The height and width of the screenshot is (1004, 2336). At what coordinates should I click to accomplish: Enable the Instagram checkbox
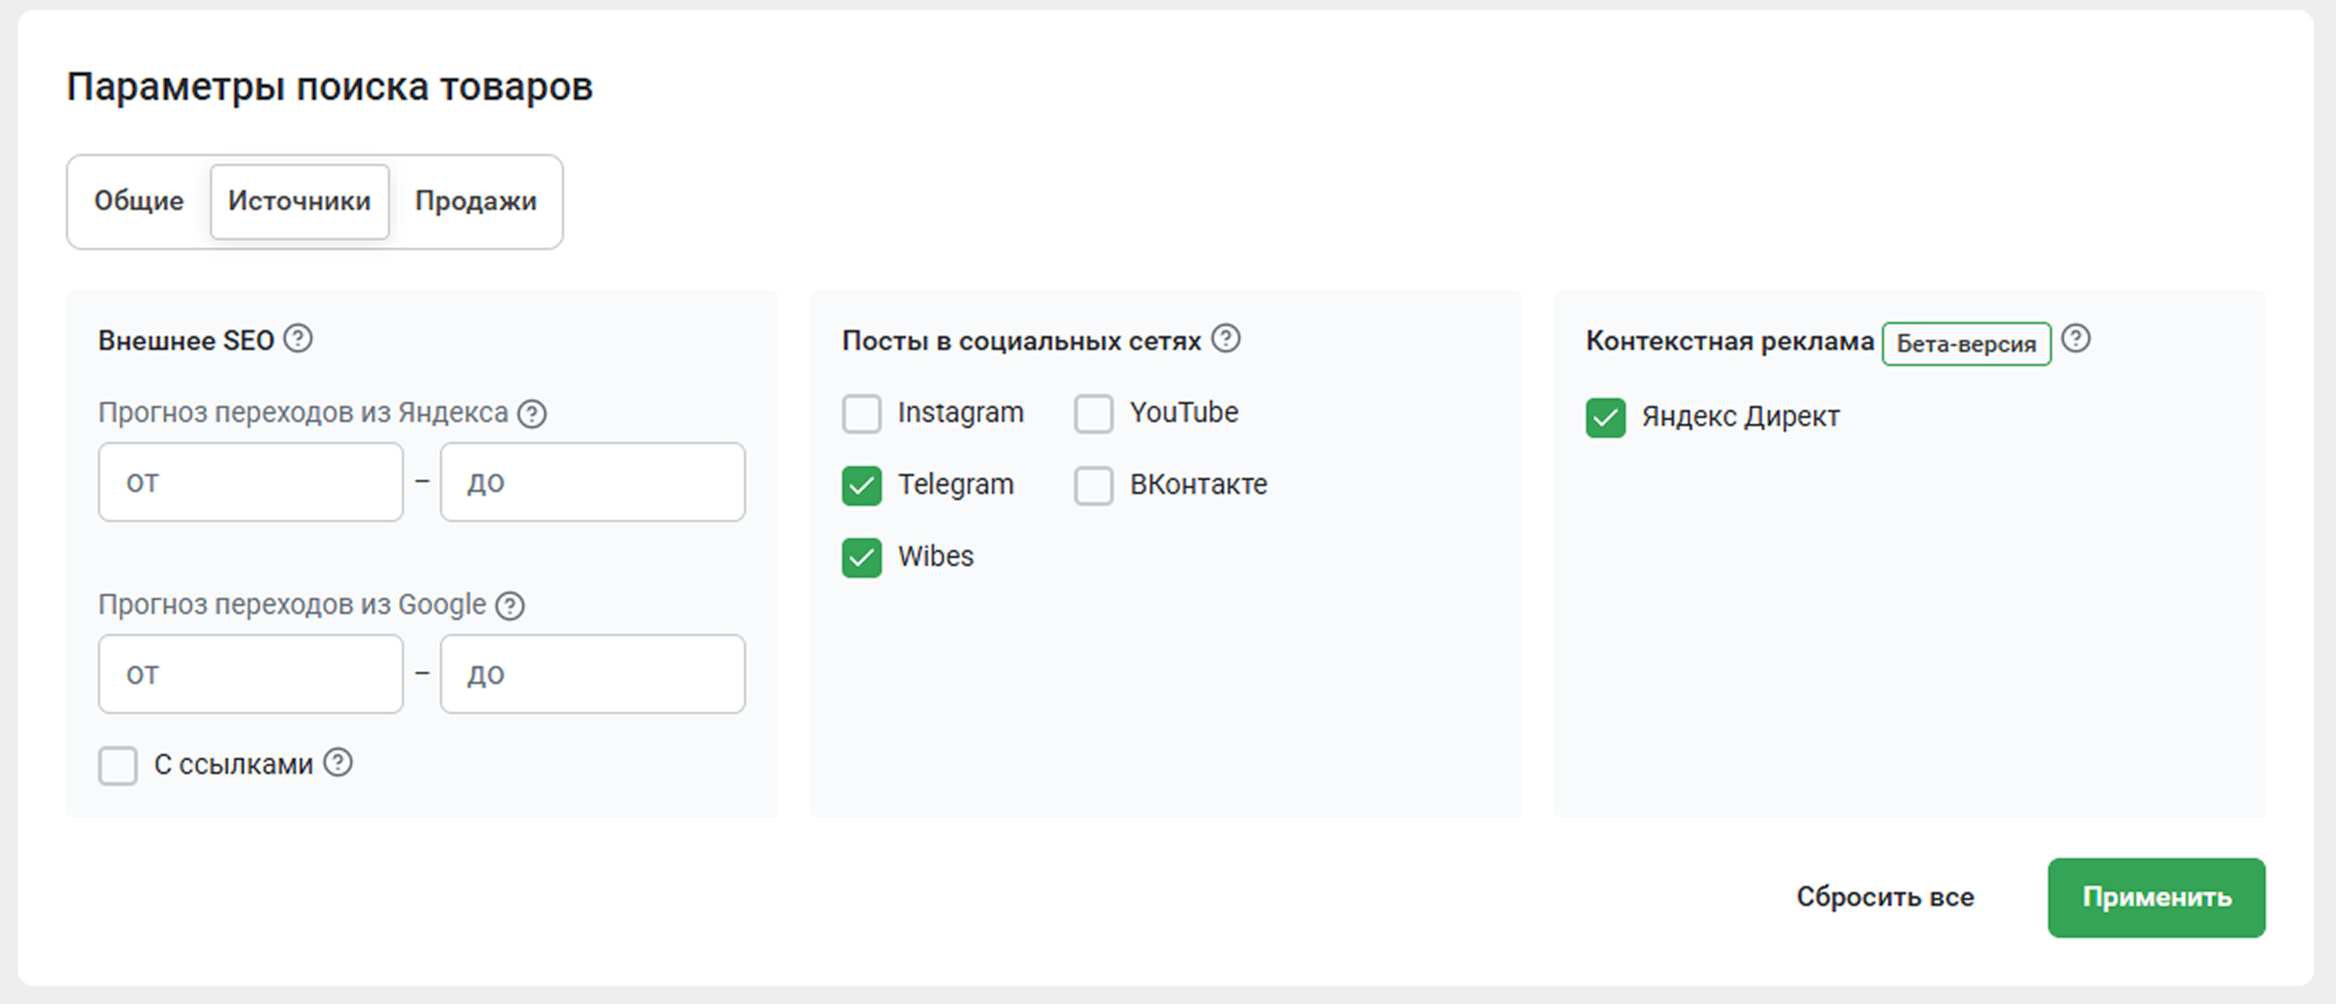point(861,413)
